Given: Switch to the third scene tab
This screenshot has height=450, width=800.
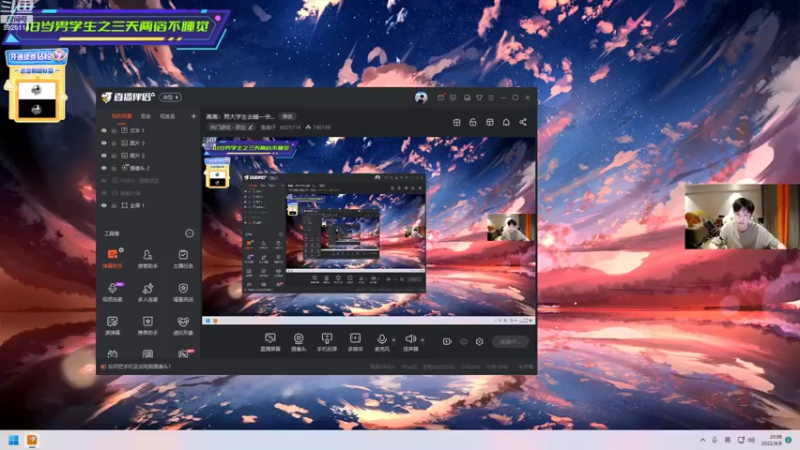Looking at the screenshot, I should click(x=167, y=116).
